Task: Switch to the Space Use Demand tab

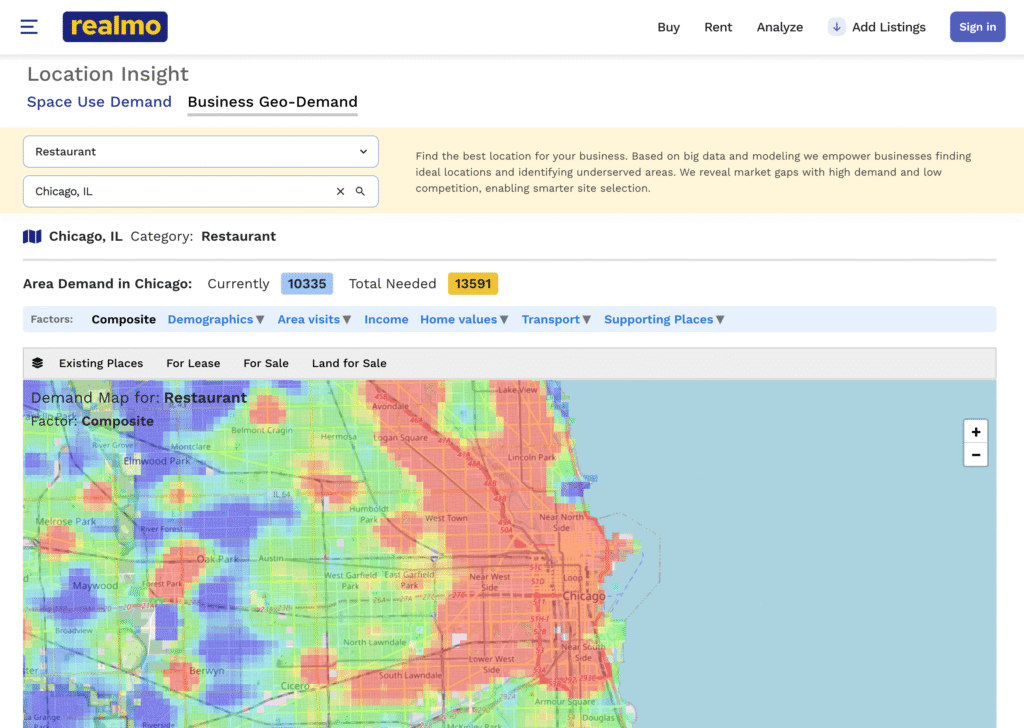Action: click(99, 102)
